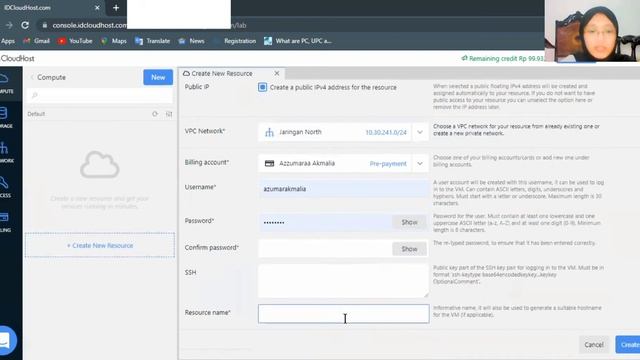Image resolution: width=640 pixels, height=360 pixels.
Task: Reload the browser page
Action: [25, 25]
